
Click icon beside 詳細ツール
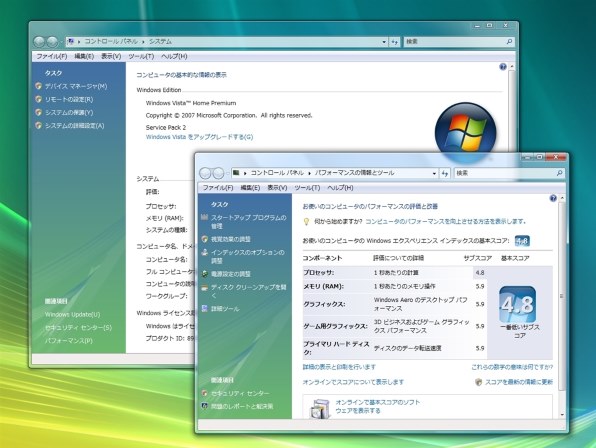coord(204,308)
